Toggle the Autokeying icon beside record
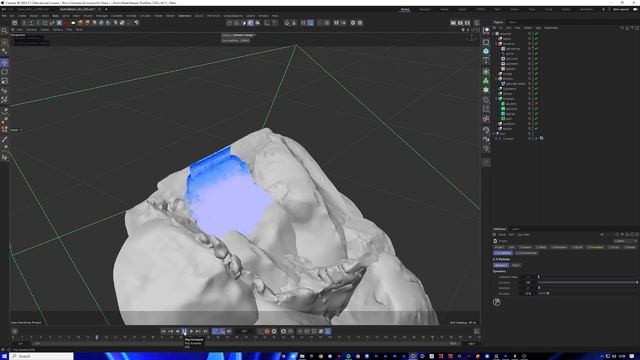 274,331
